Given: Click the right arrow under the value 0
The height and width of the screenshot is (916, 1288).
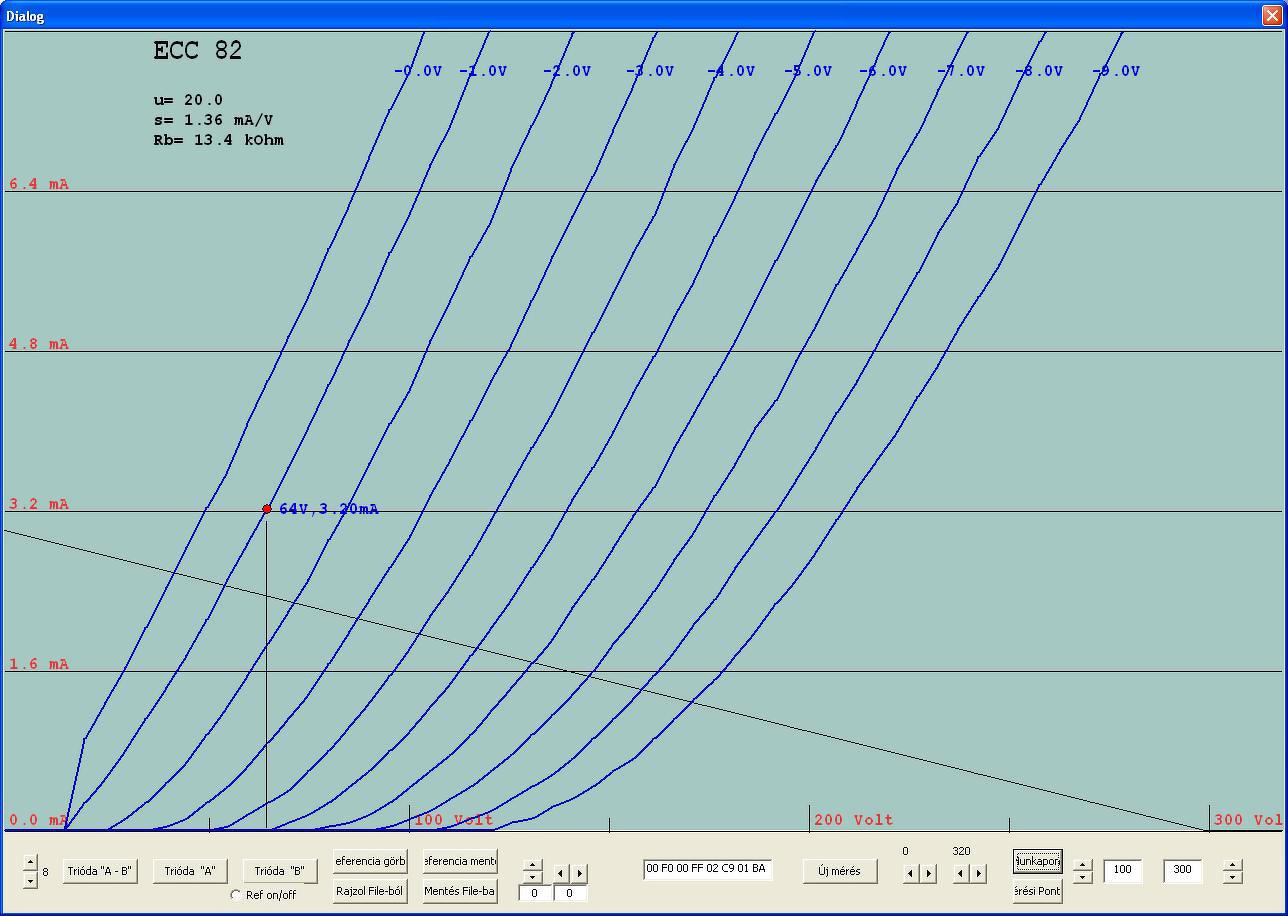Looking at the screenshot, I should pos(928,873).
